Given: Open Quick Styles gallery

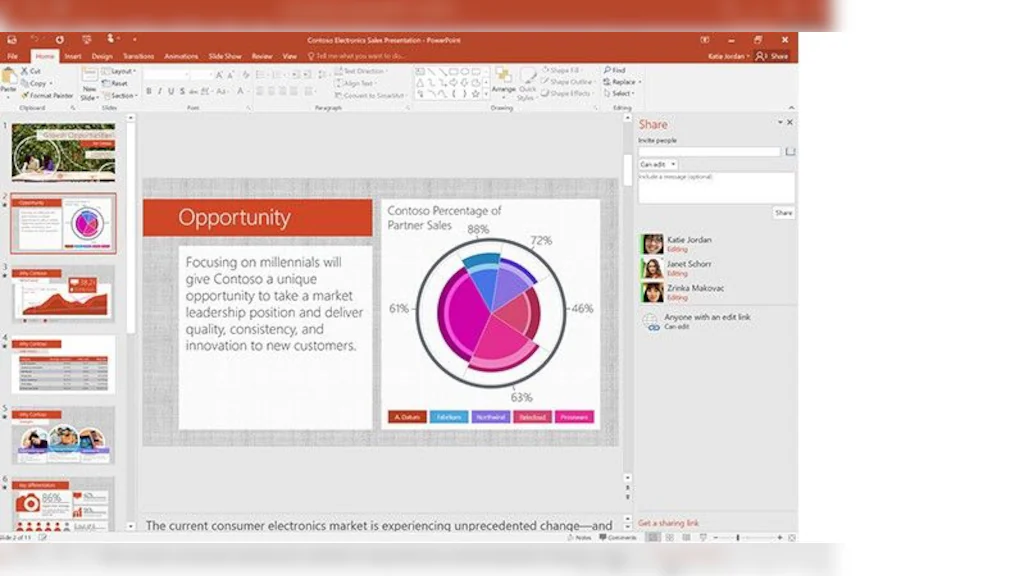Looking at the screenshot, I should tap(527, 84).
